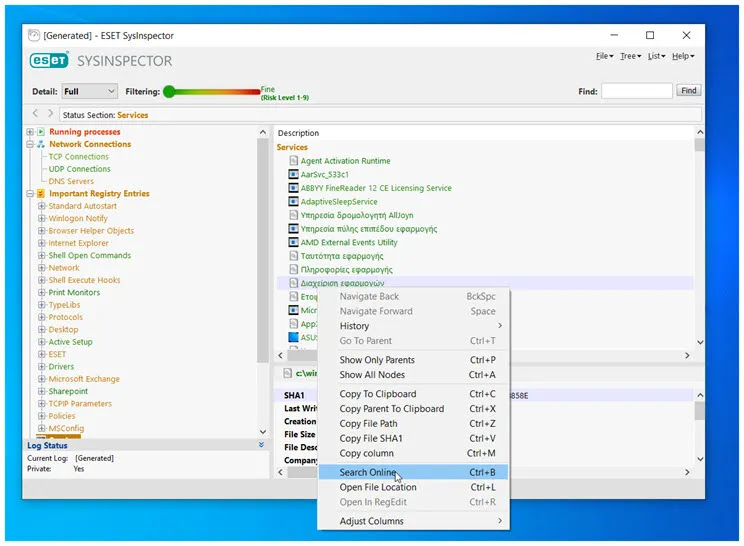Click the Agent Activation Runtime service icon
The height and width of the screenshot is (546, 744).
[x=294, y=161]
